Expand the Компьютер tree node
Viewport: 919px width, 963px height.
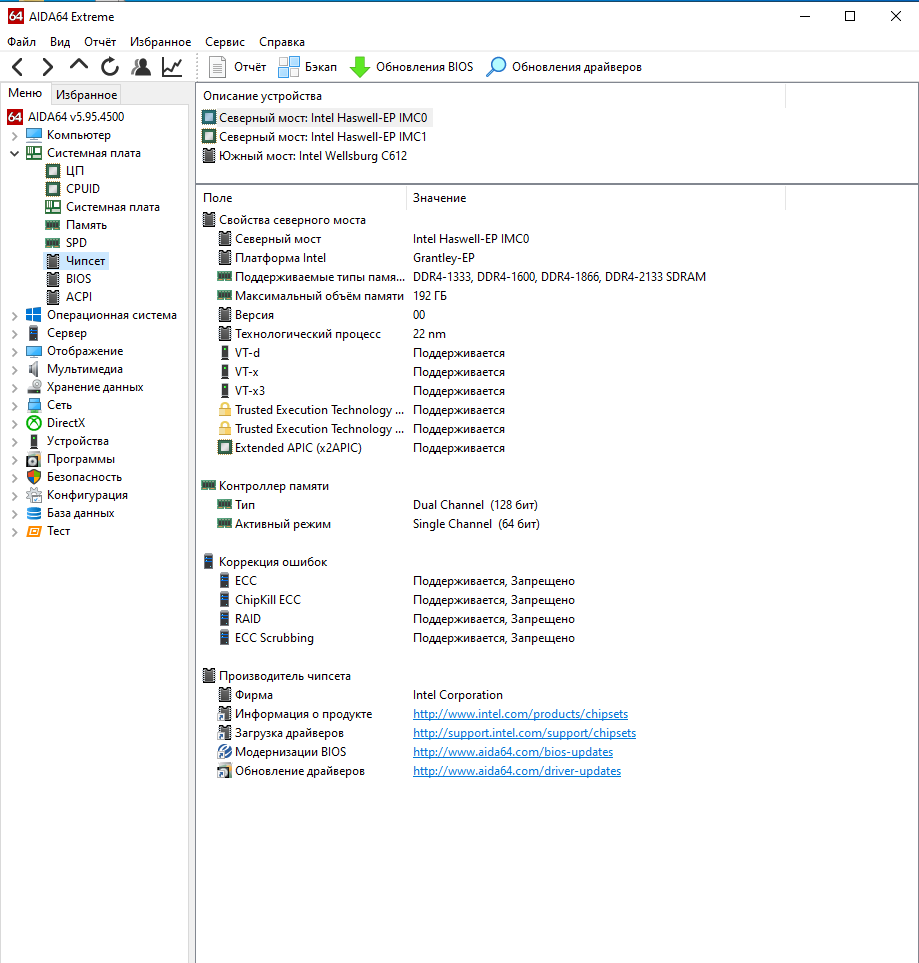tap(15, 135)
